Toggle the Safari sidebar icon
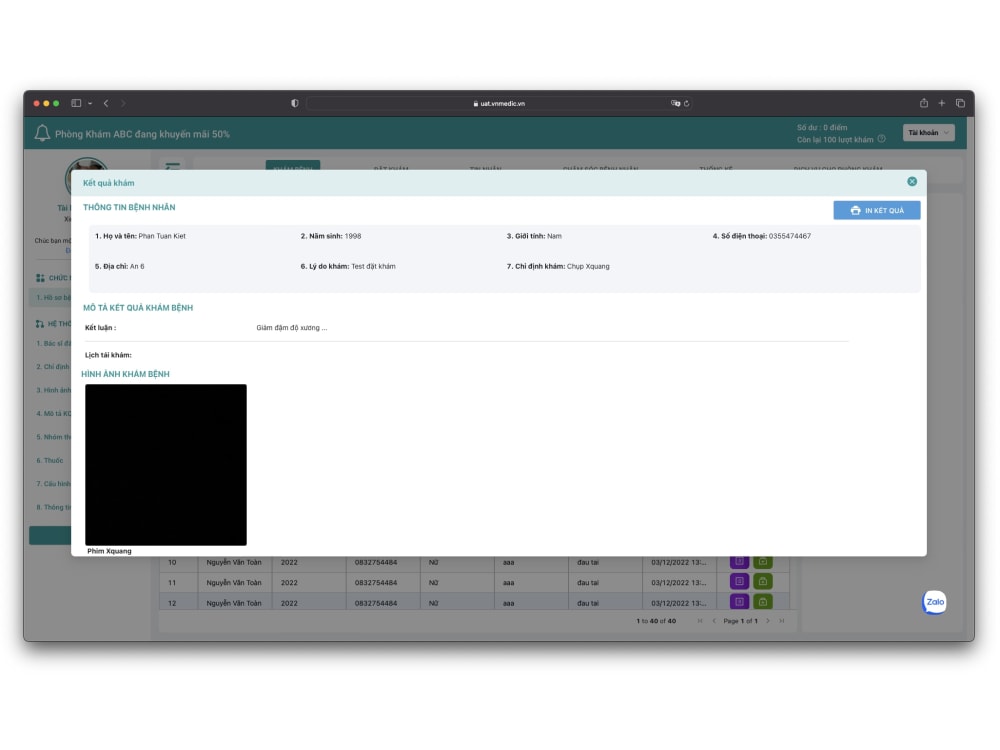The width and height of the screenshot is (1000, 750). (76, 103)
